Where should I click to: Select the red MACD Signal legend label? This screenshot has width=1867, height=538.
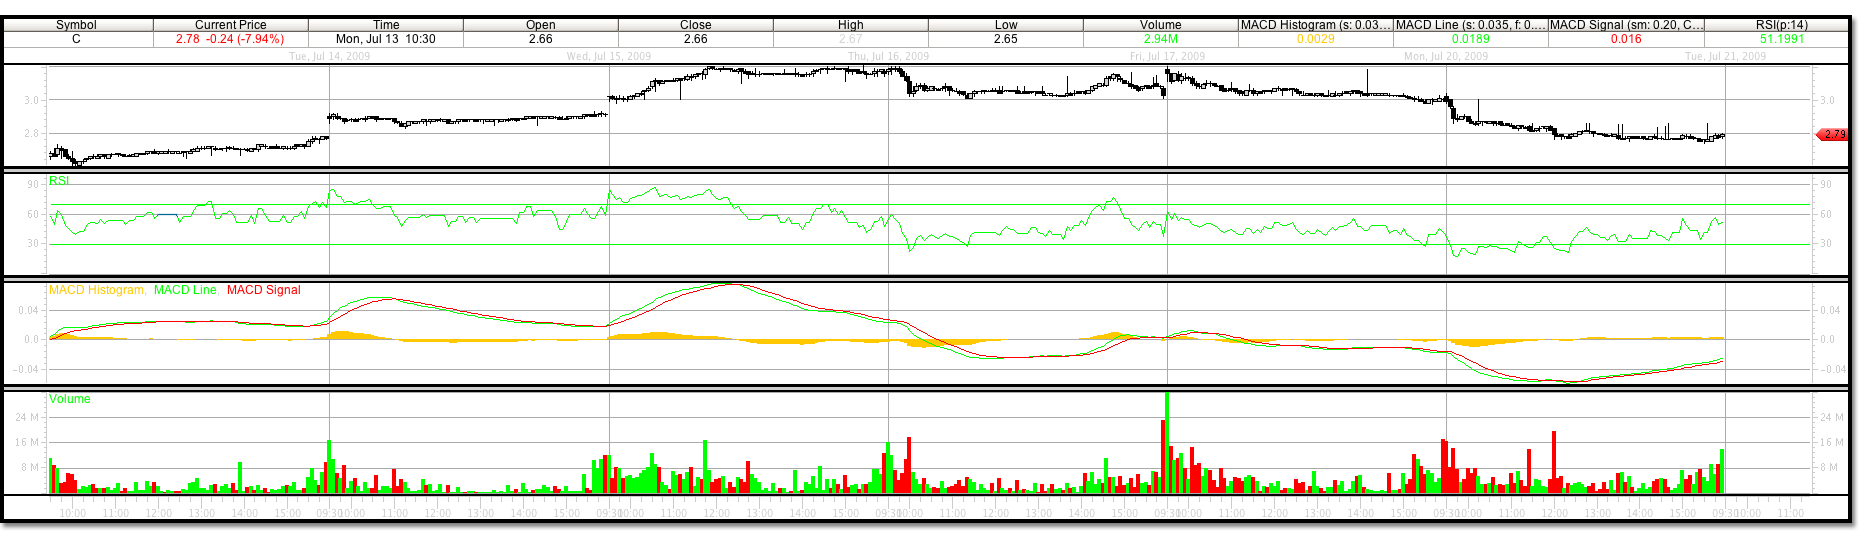[263, 290]
